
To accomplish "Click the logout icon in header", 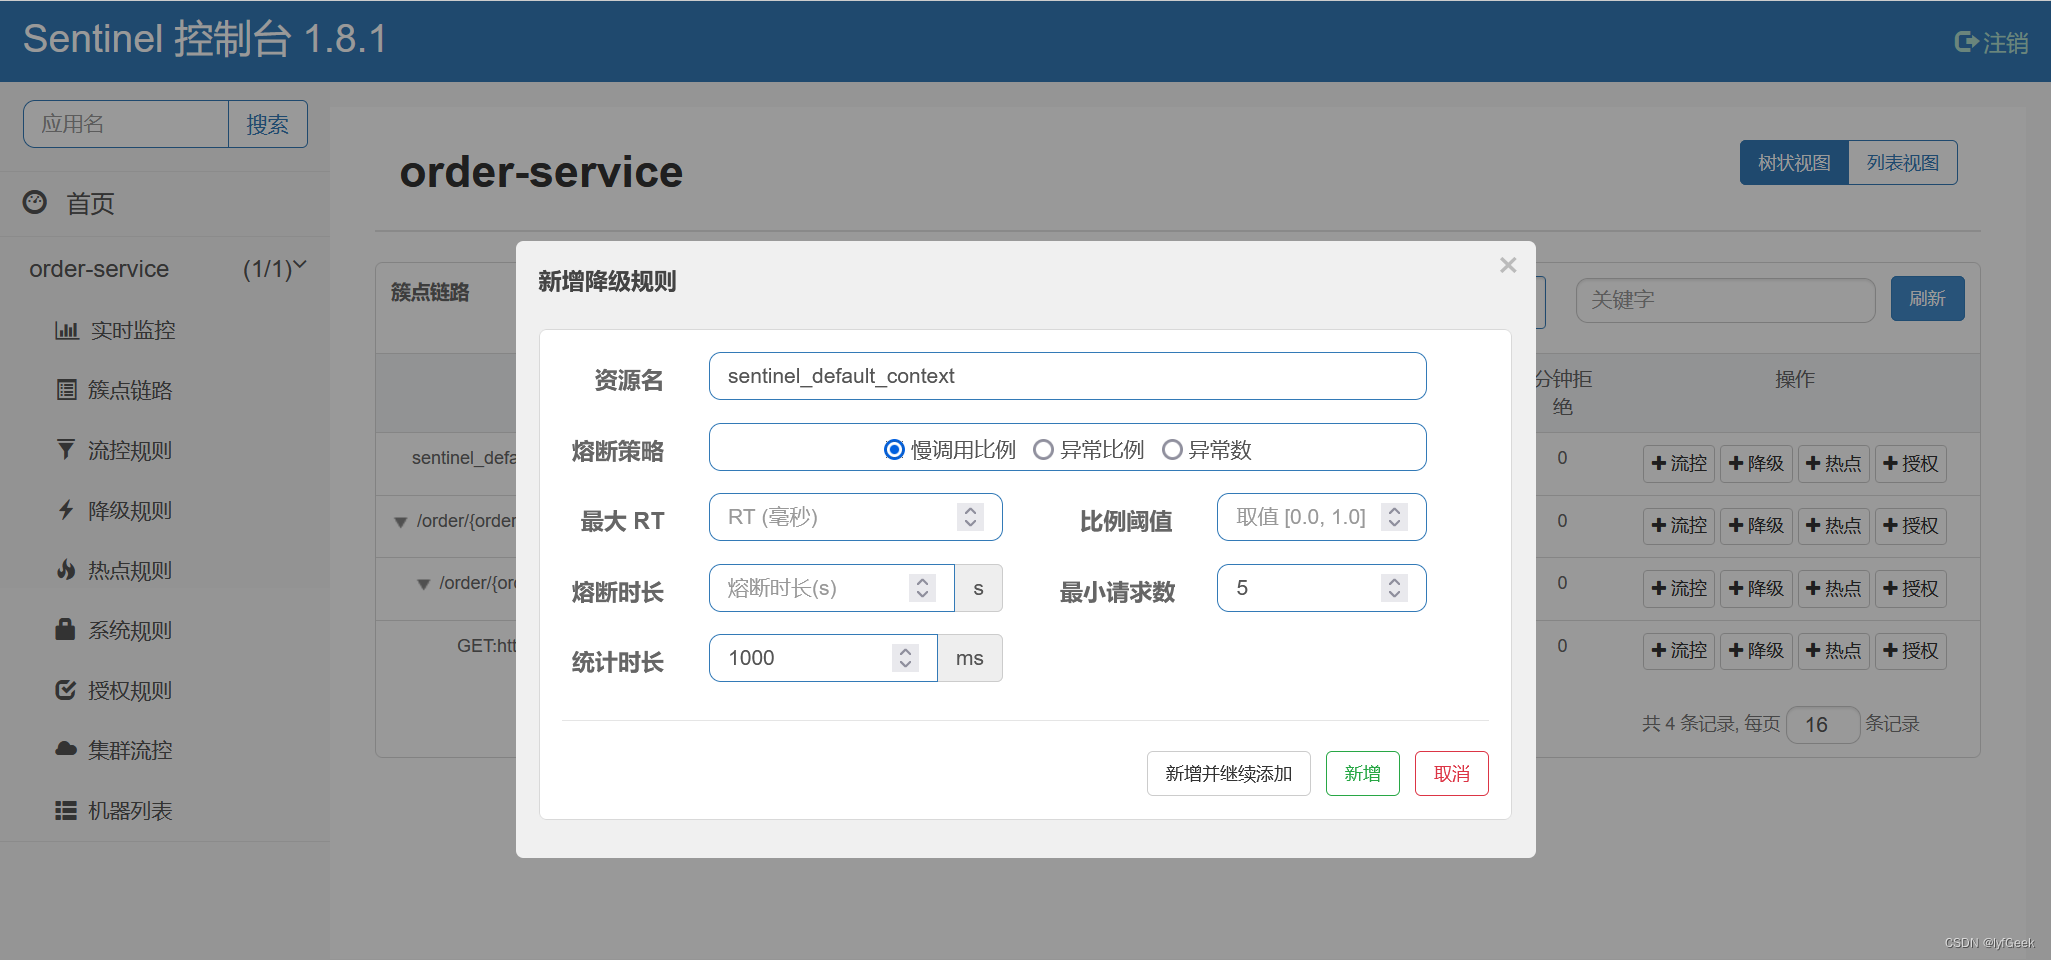I will [x=1966, y=42].
